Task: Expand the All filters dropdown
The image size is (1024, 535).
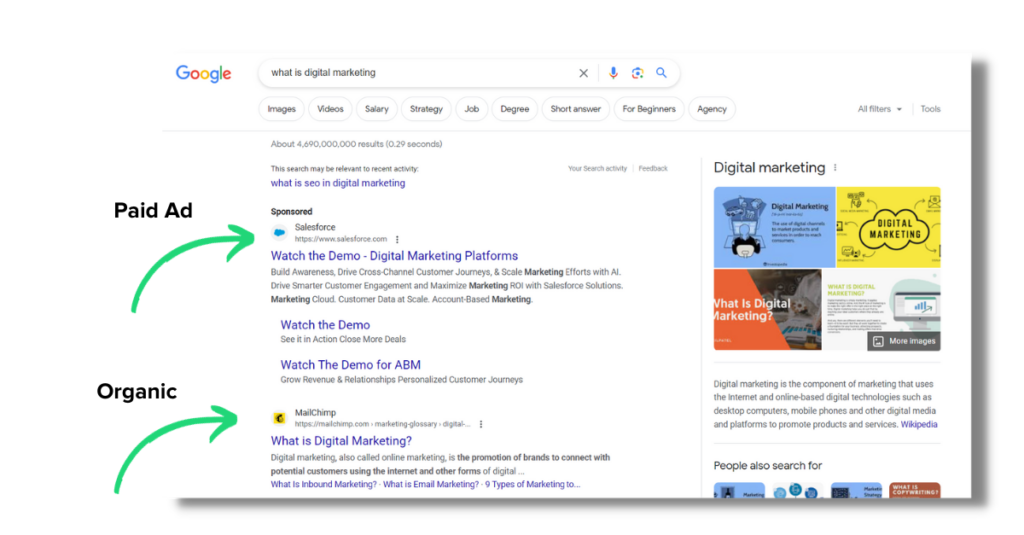Action: tap(879, 109)
